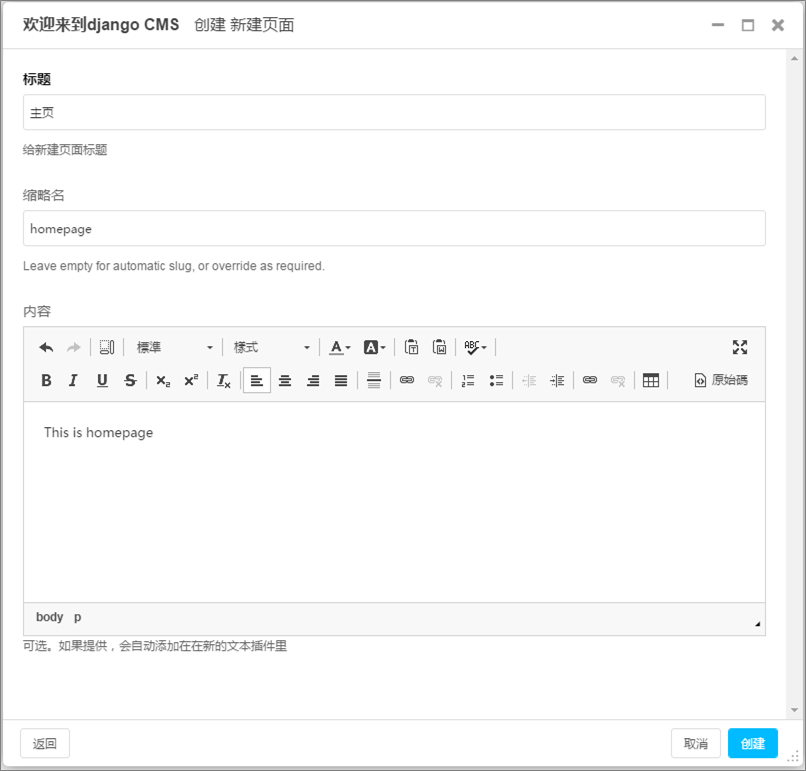
Task: Click paste from Word icon
Action: click(x=439, y=347)
